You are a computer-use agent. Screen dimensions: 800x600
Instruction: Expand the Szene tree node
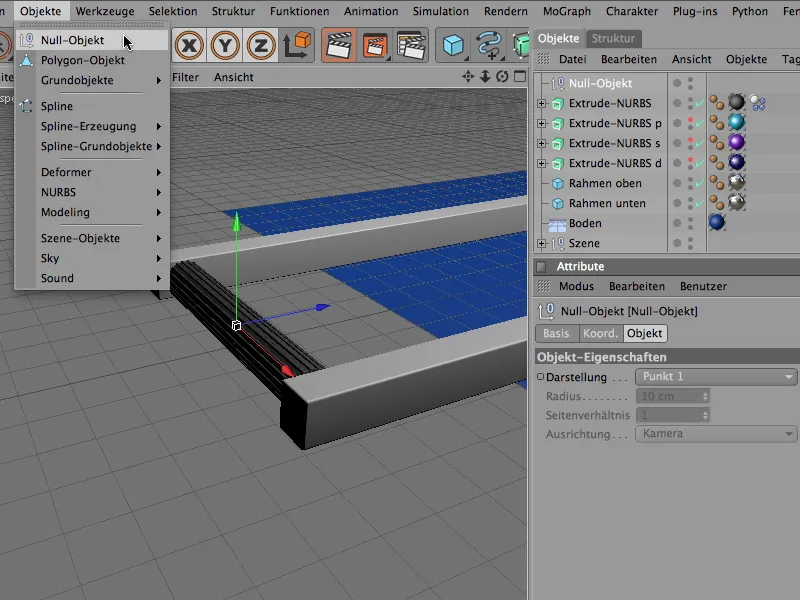point(542,244)
